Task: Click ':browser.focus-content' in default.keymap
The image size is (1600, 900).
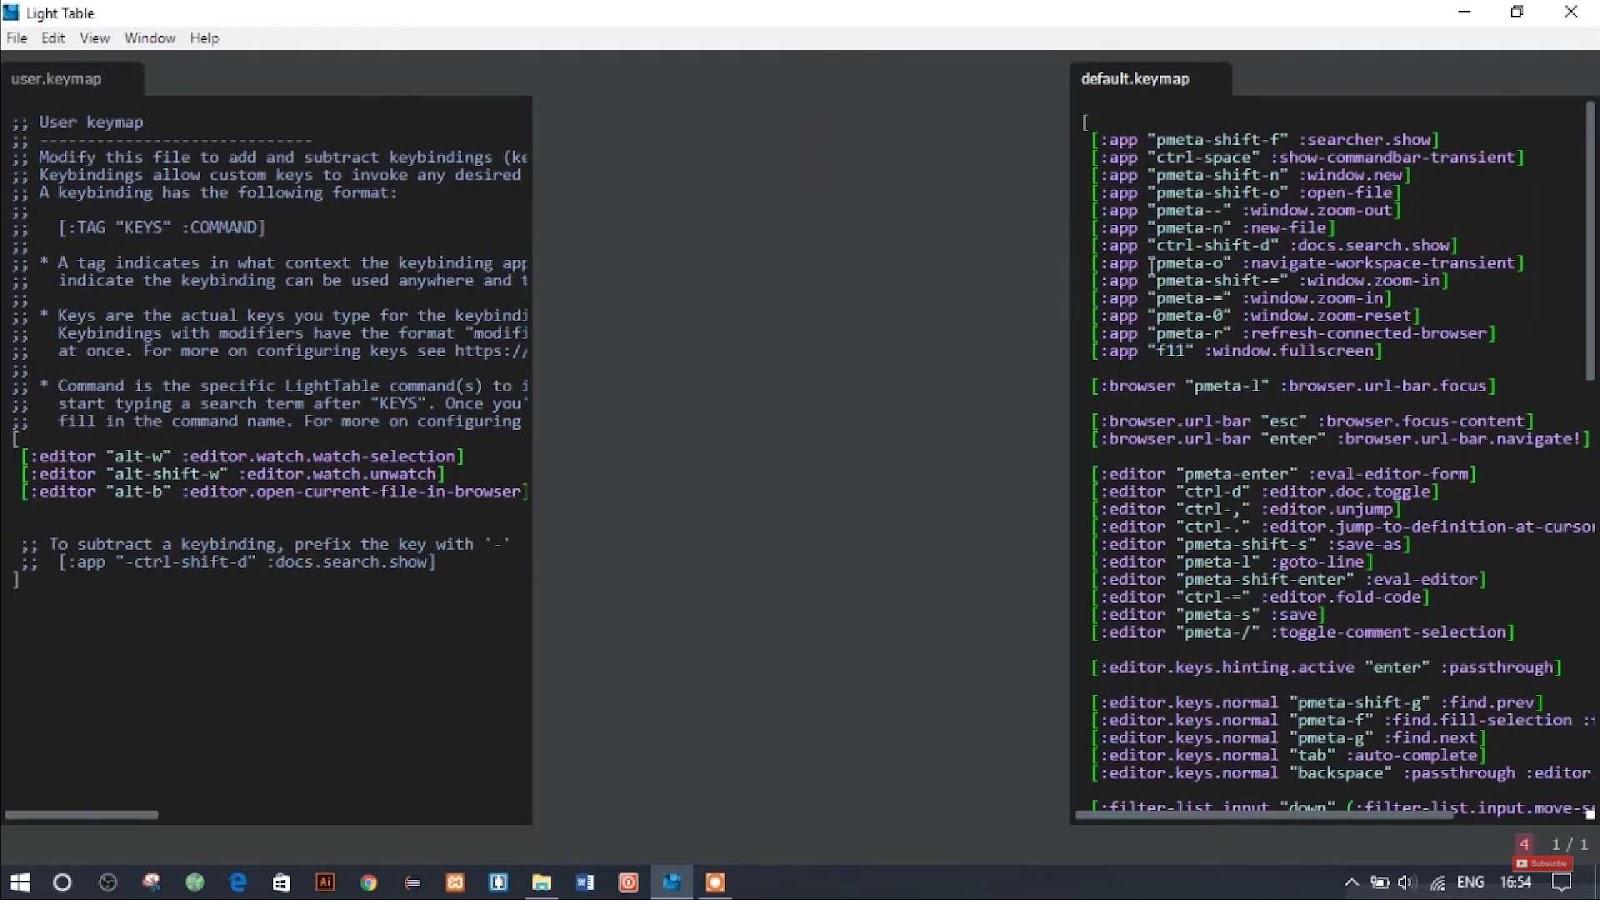Action: pyautogui.click(x=1421, y=421)
